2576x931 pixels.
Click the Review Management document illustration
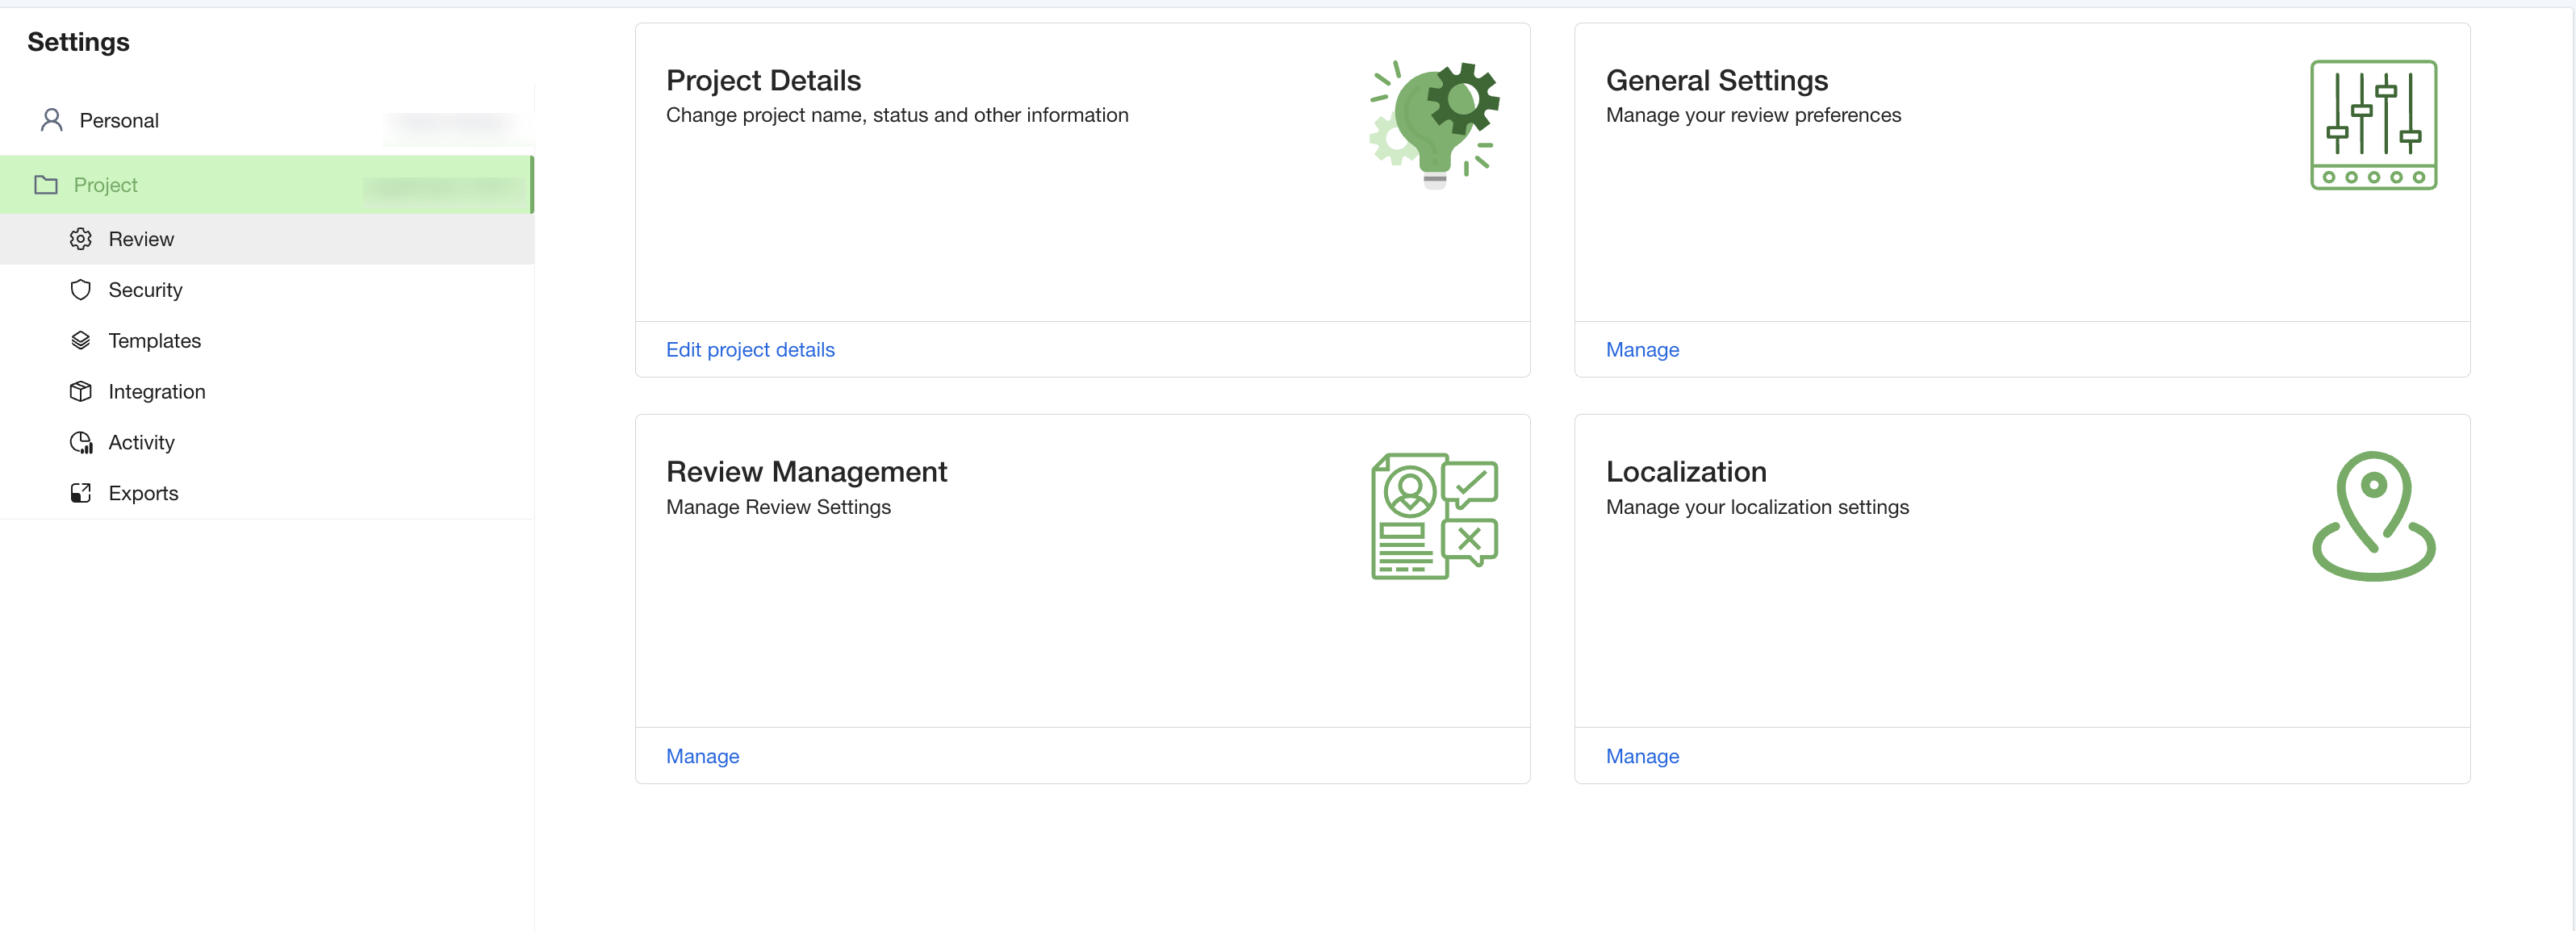coord(1433,516)
